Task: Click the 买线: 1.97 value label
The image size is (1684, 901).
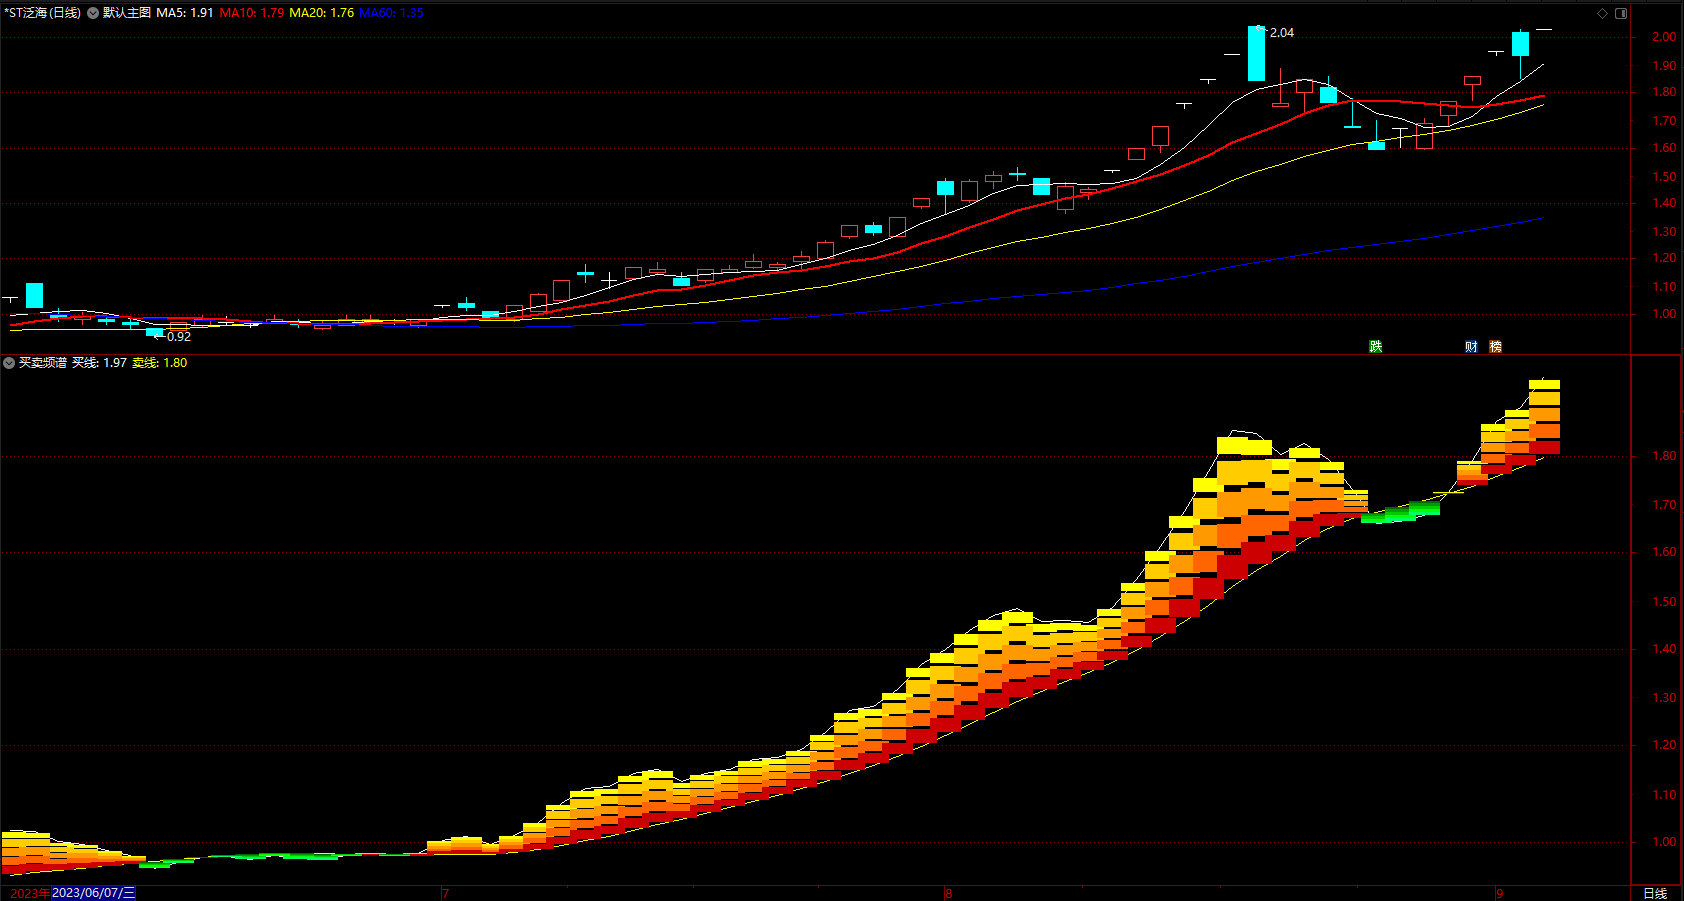Action: tap(100, 363)
